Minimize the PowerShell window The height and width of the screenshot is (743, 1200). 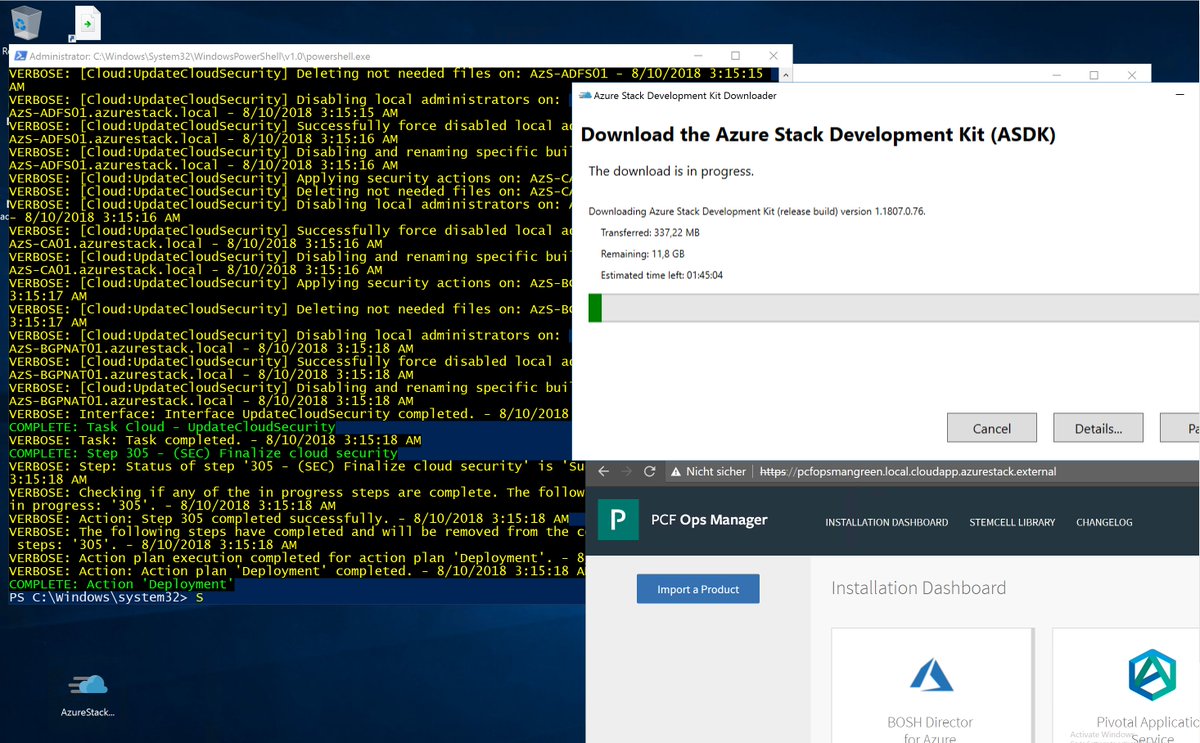[698, 56]
